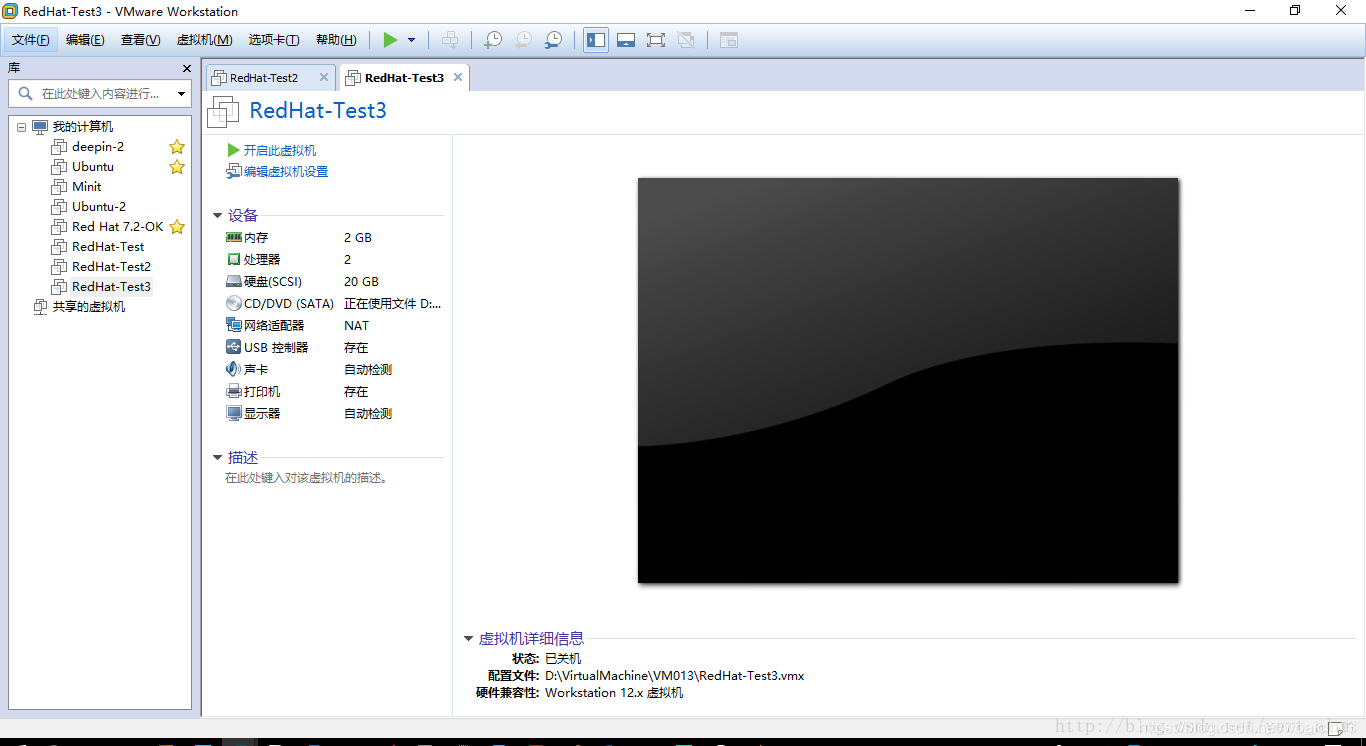1366x746 pixels.
Task: Open the 虚拟机(M) menu
Action: (x=203, y=40)
